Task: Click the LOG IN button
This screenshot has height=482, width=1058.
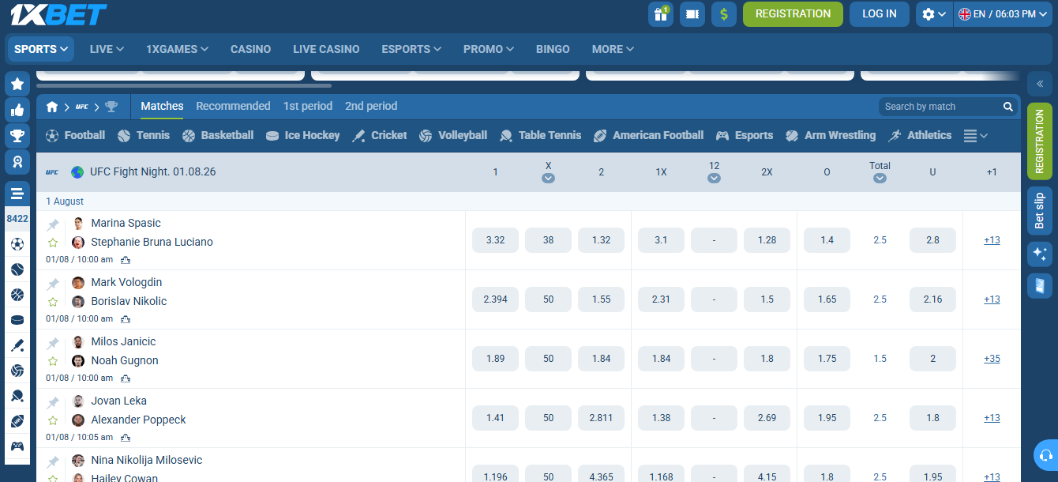Action: pos(879,14)
